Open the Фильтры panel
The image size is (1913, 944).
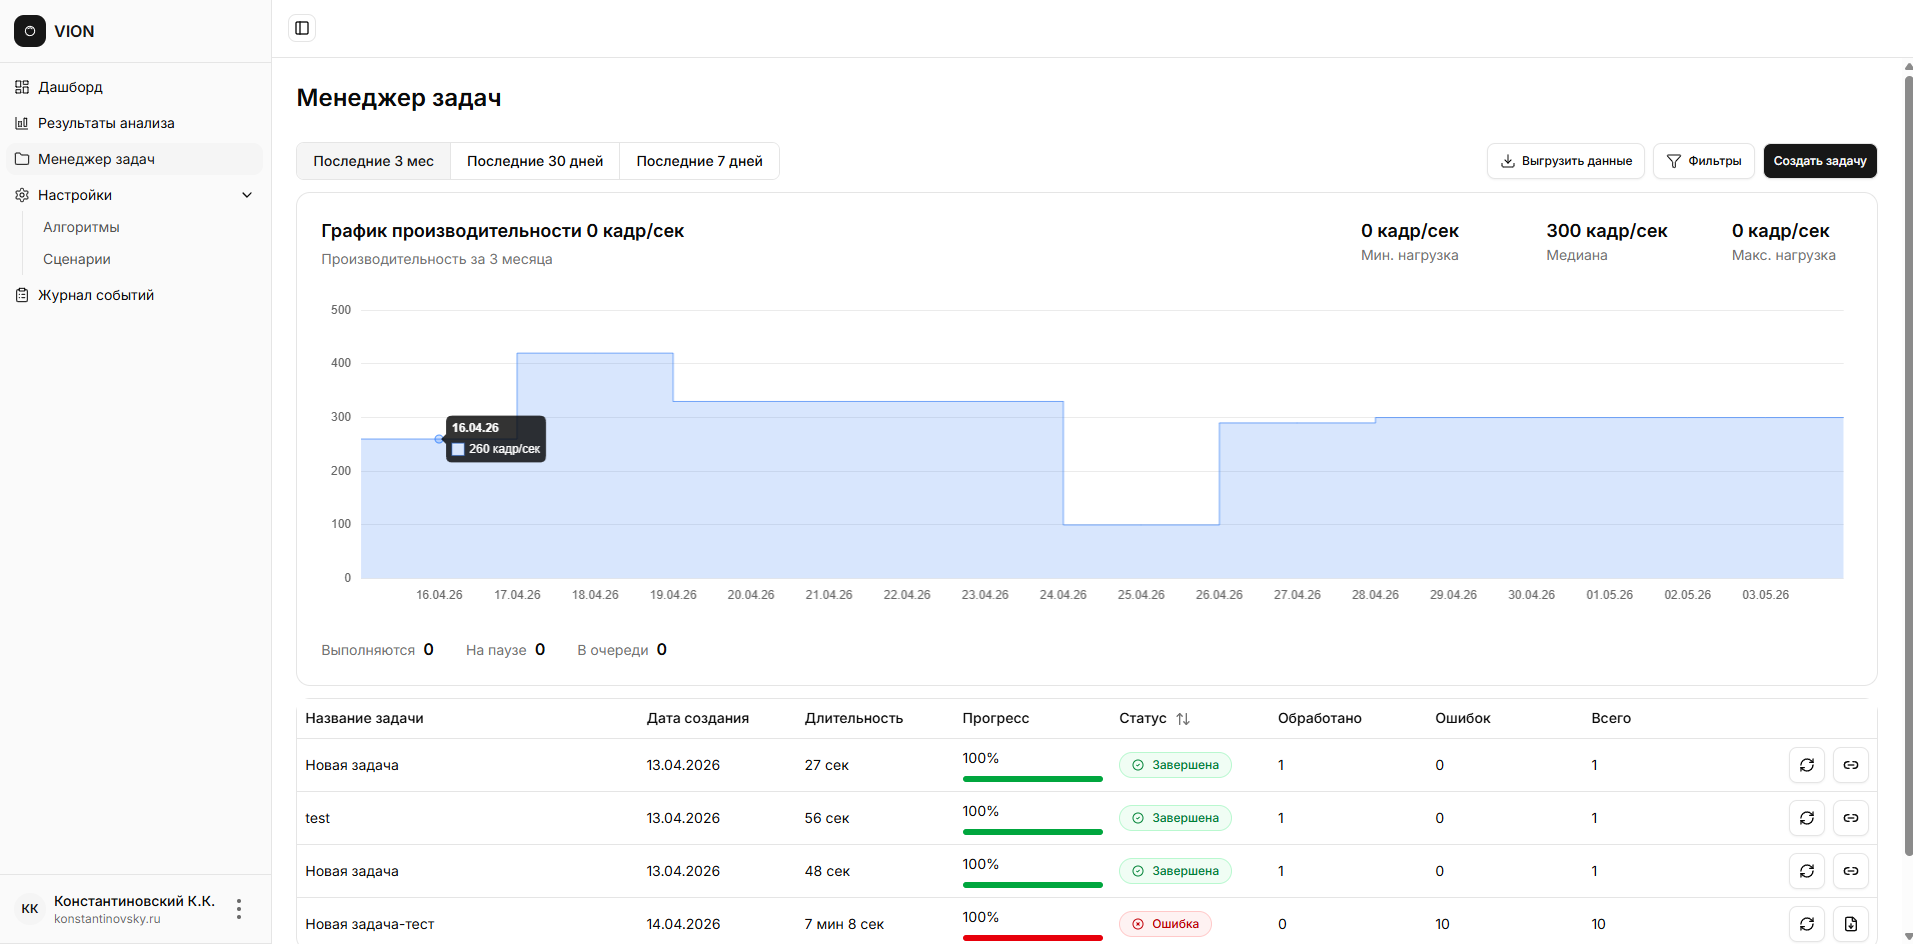1703,161
